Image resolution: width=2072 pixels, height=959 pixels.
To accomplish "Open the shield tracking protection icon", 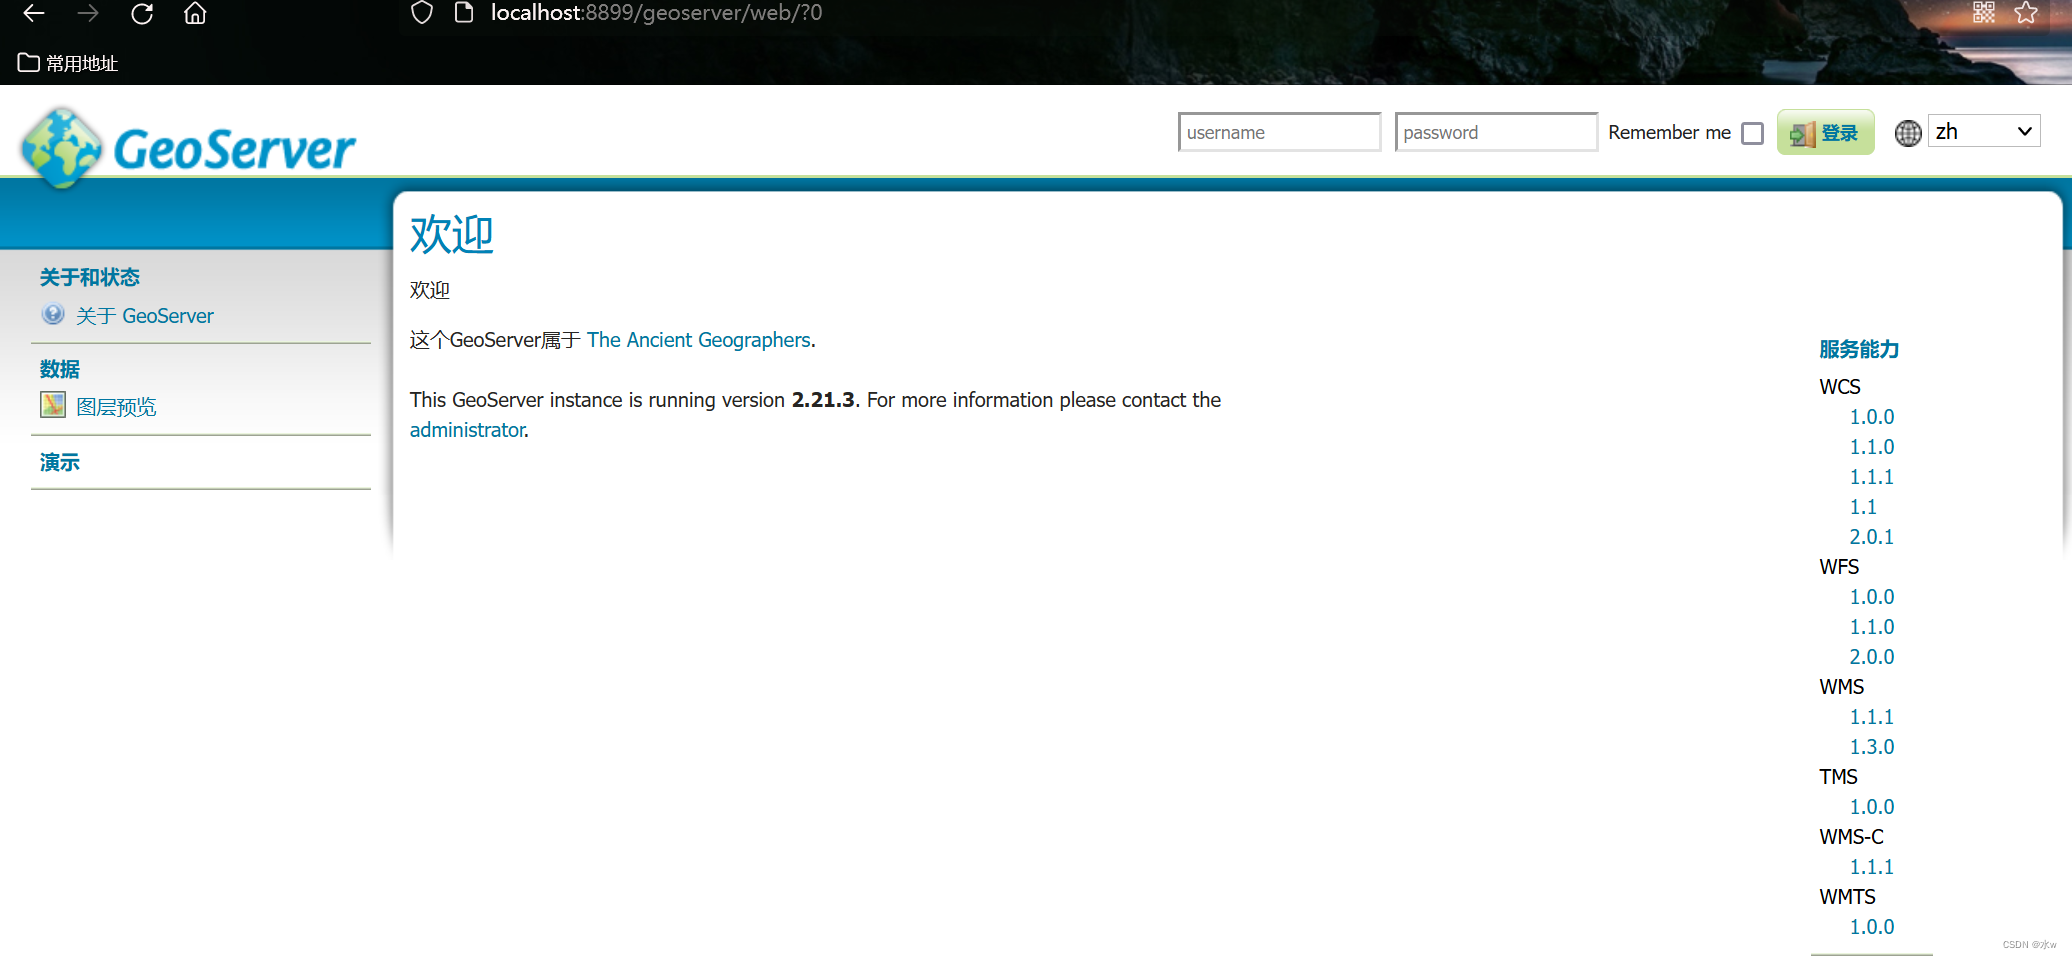I will (422, 12).
